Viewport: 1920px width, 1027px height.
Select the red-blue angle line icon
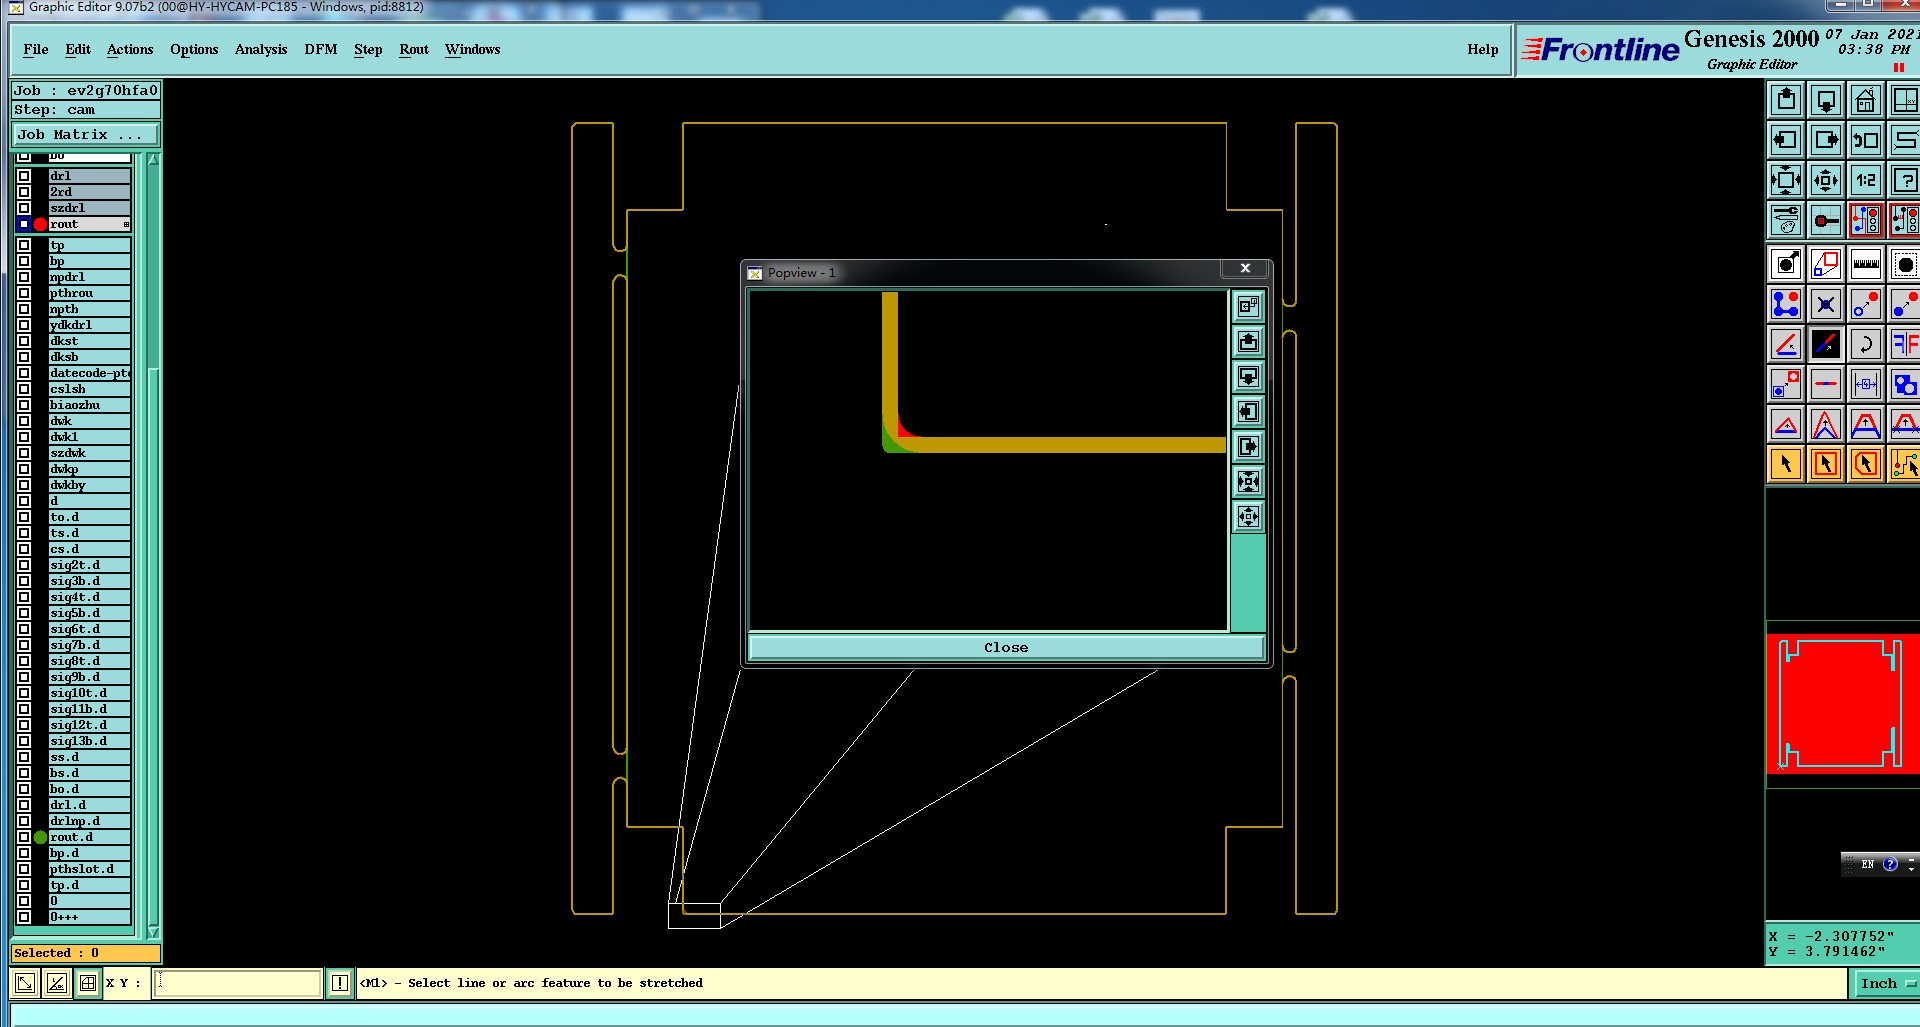[x=1786, y=344]
